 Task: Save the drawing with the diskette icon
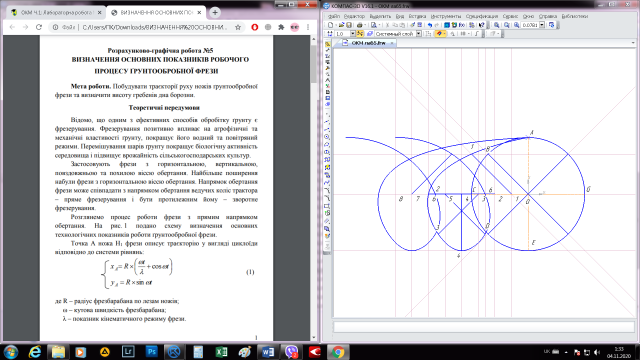pyautogui.click(x=349, y=25)
